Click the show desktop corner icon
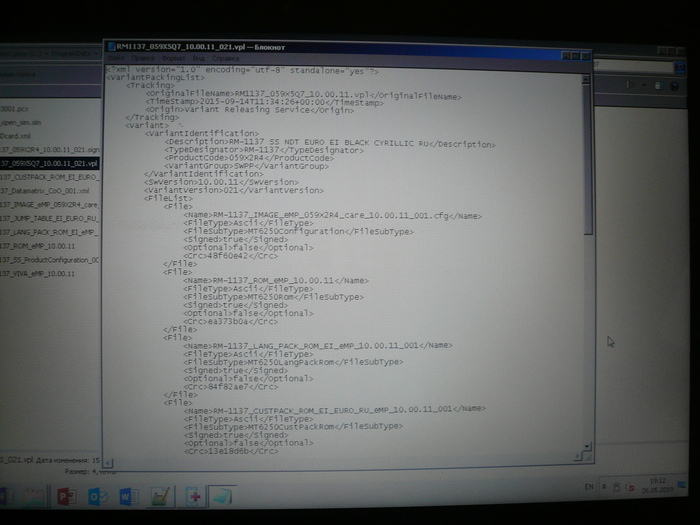Viewport: 700px width, 525px height. pos(682,484)
